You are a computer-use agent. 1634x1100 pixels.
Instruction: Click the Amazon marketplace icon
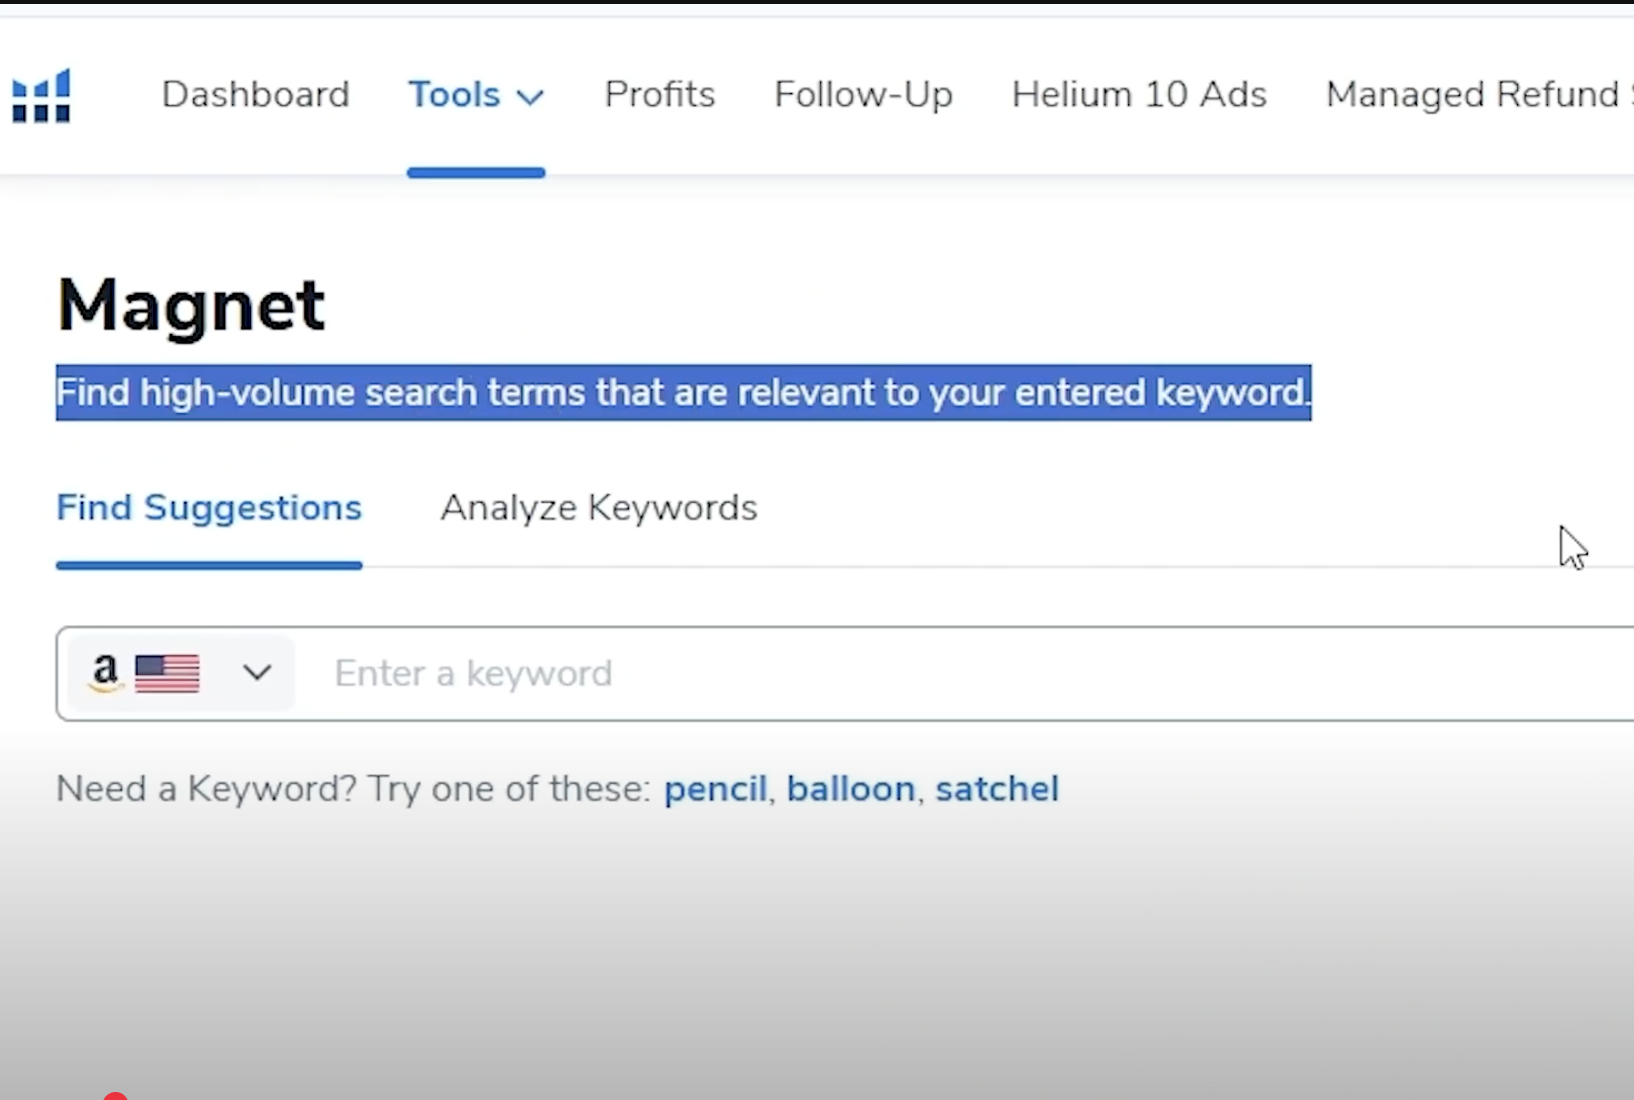104,673
